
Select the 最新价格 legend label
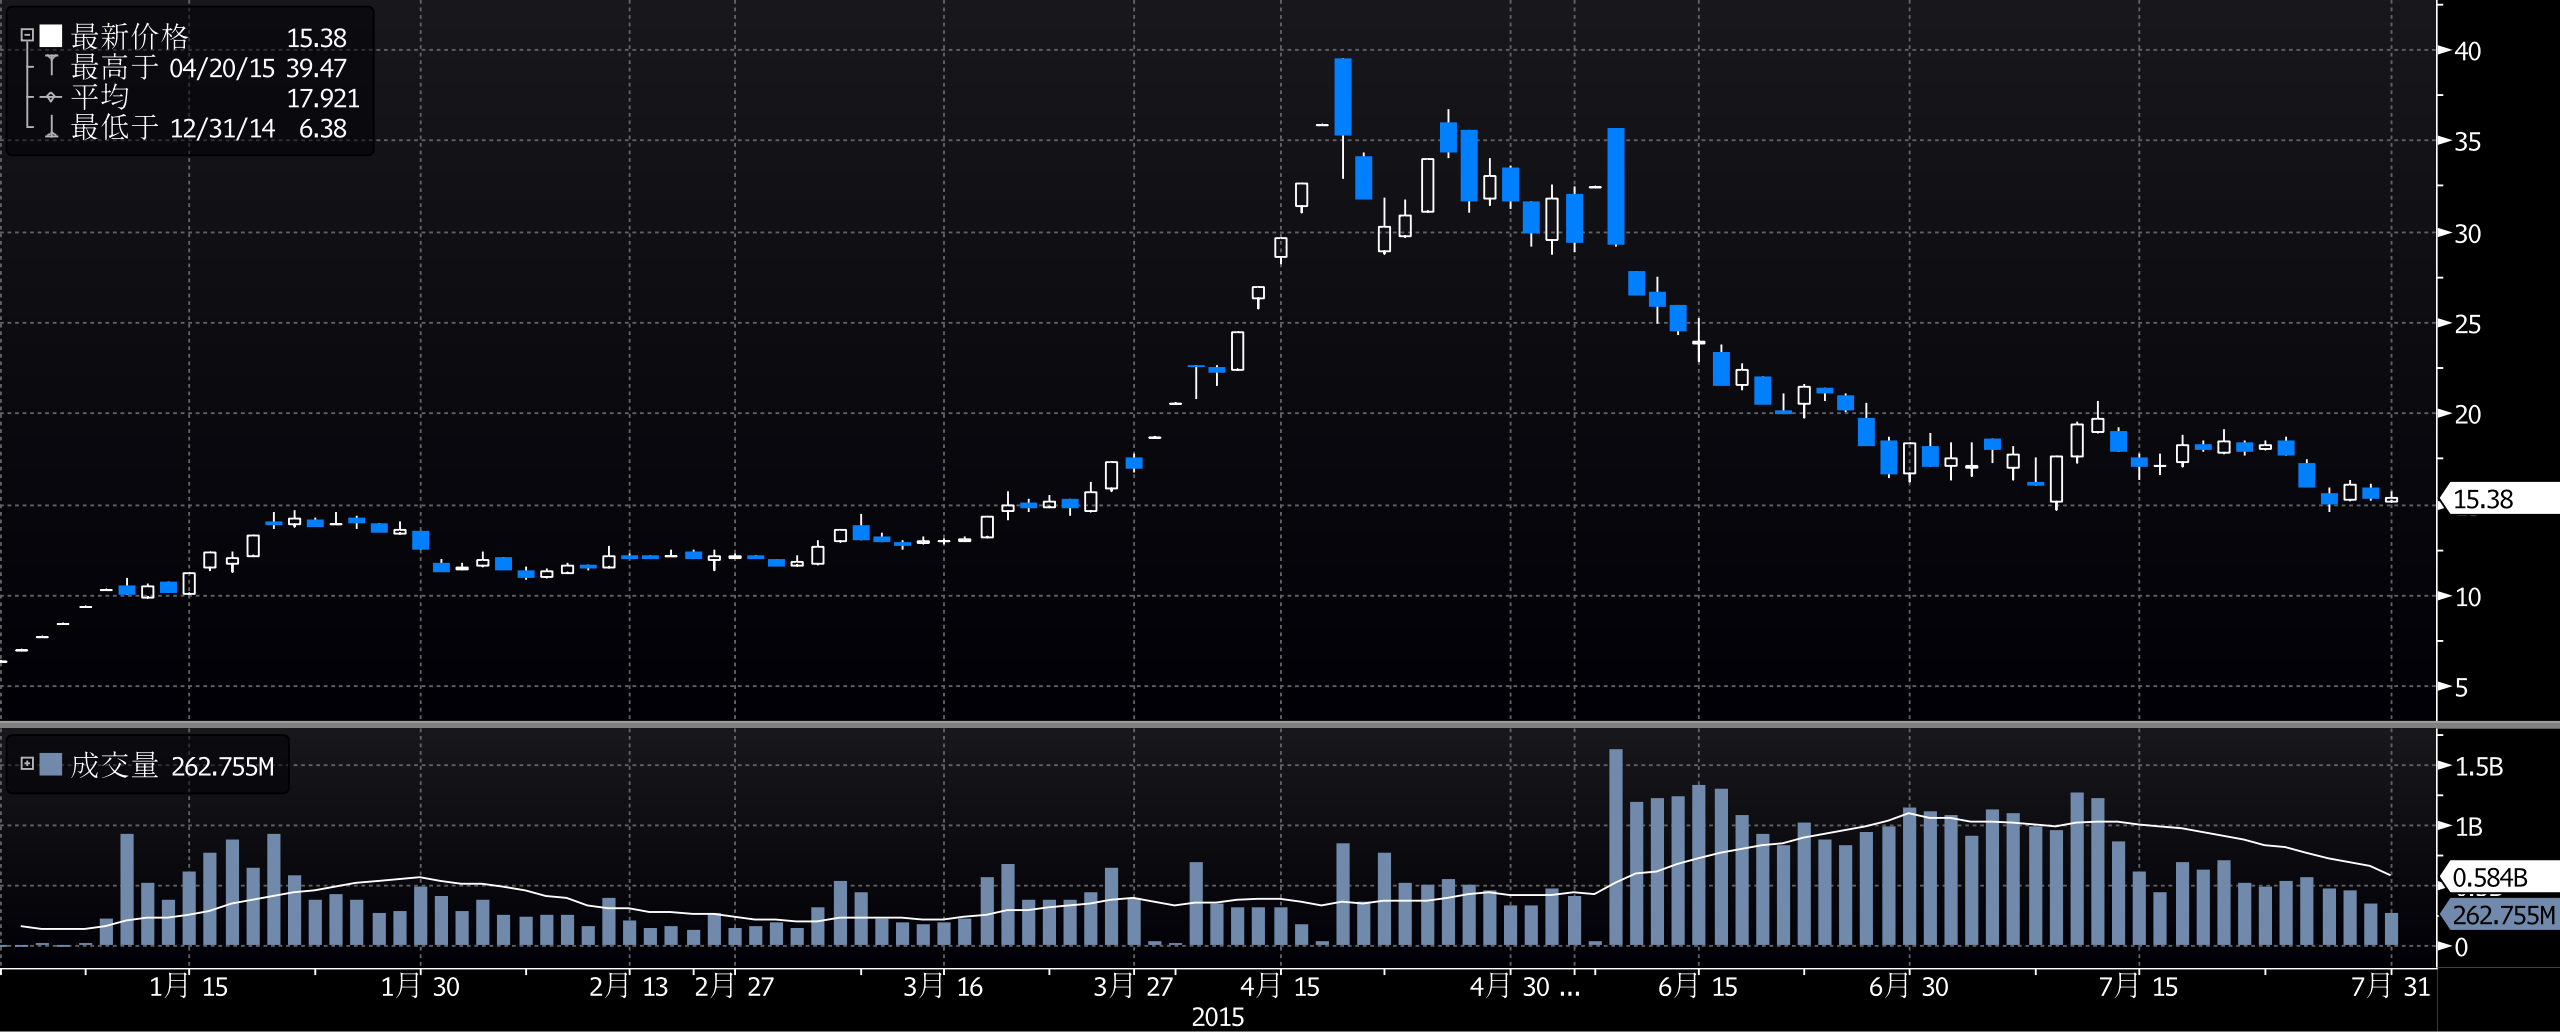pyautogui.click(x=130, y=37)
